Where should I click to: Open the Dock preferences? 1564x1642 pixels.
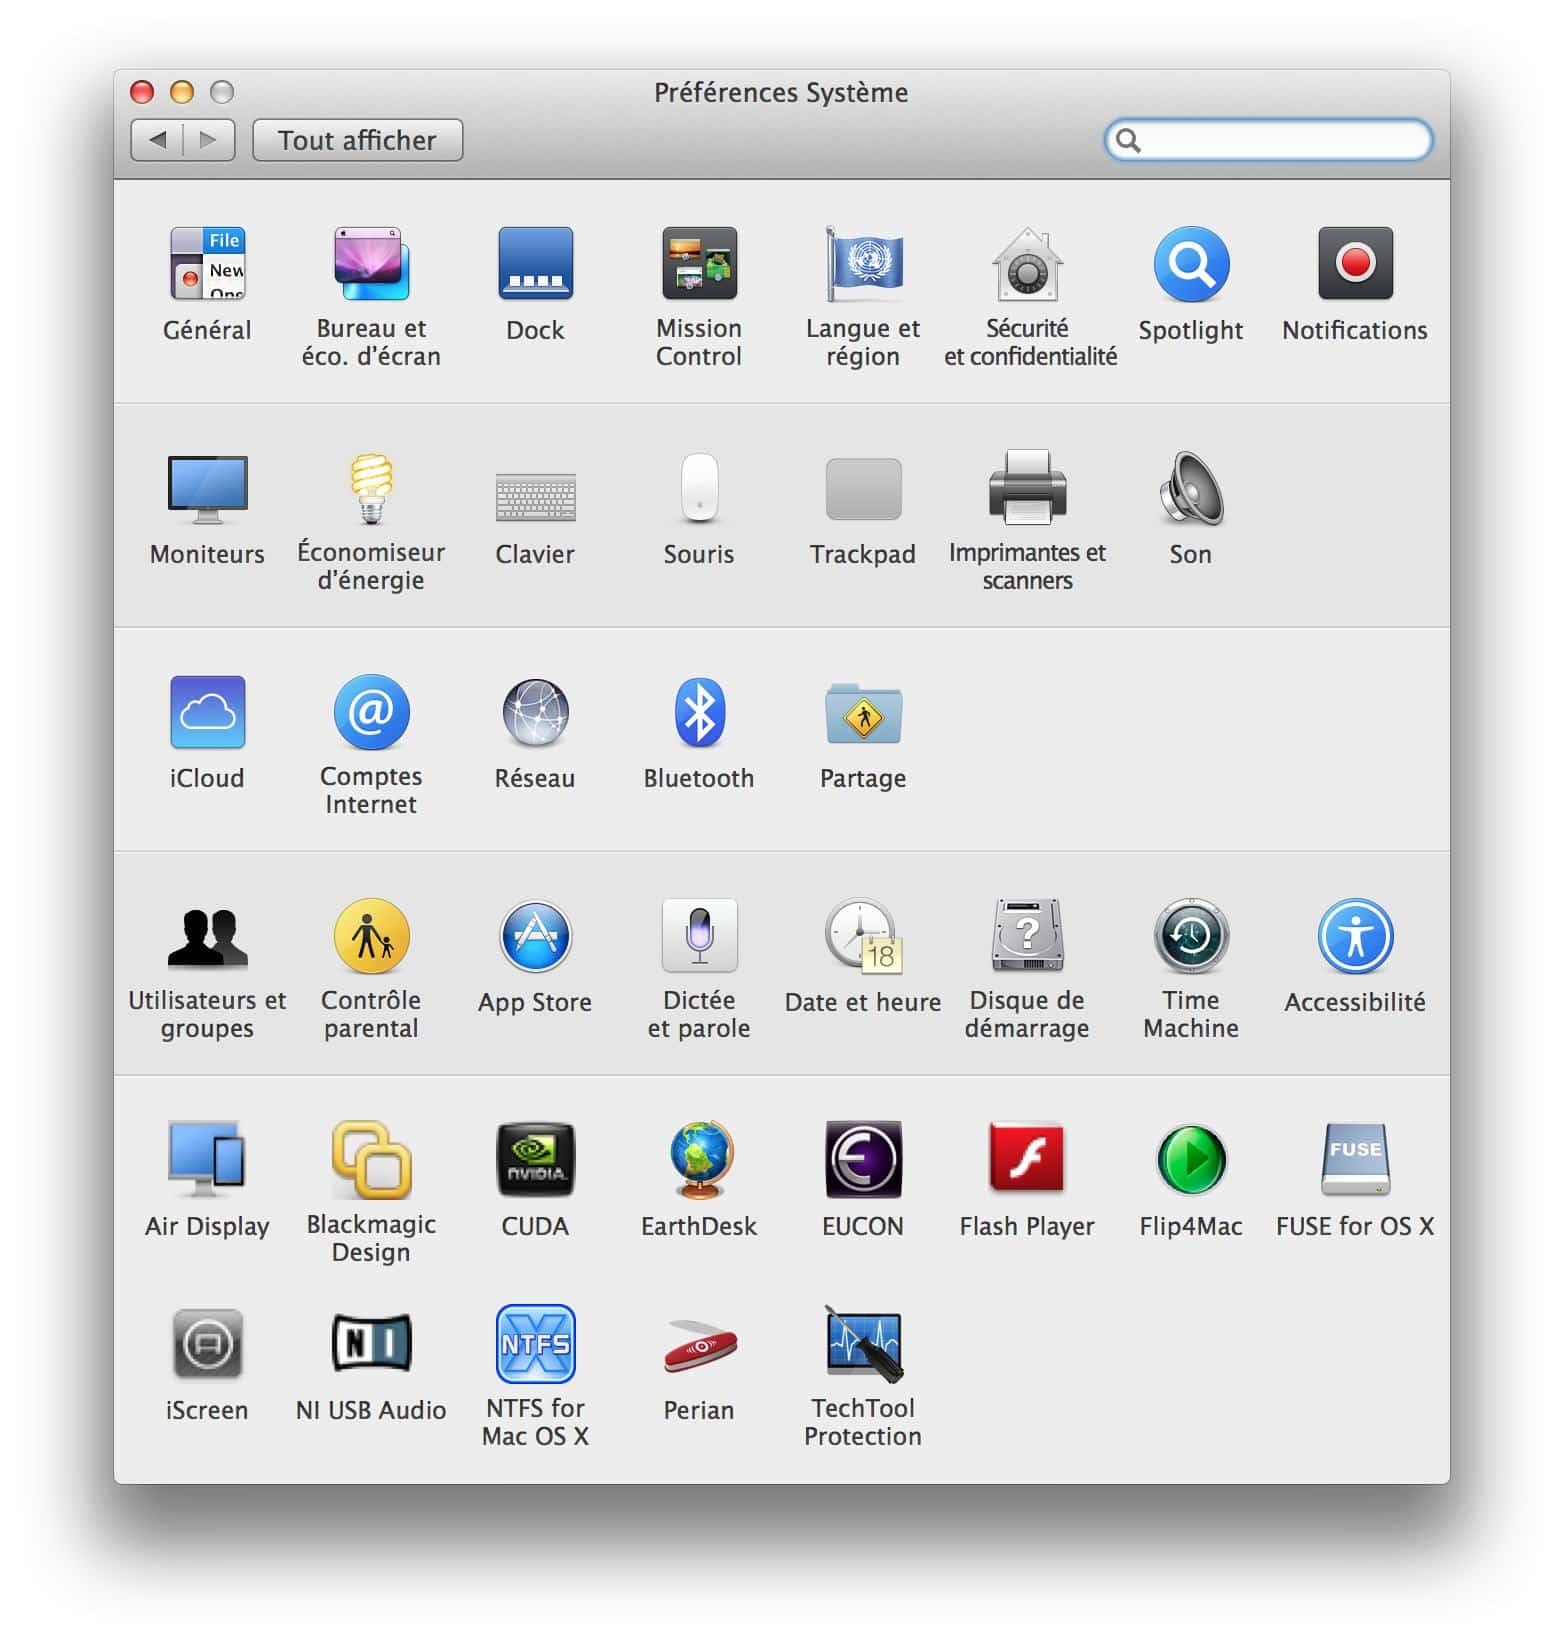click(x=535, y=264)
